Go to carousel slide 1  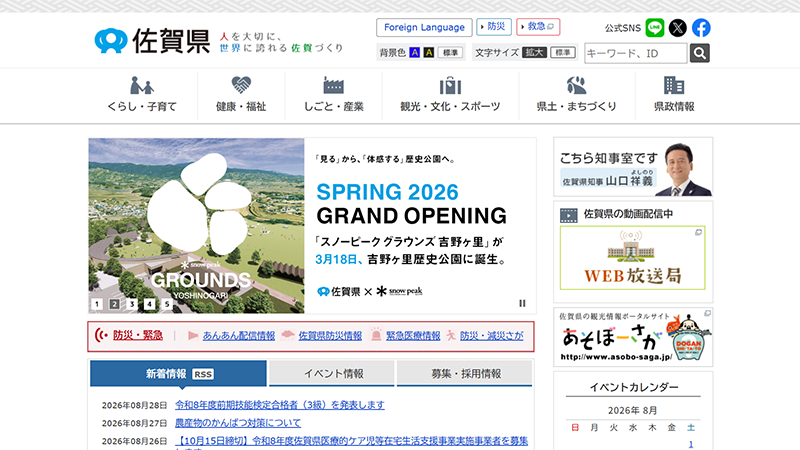click(97, 304)
